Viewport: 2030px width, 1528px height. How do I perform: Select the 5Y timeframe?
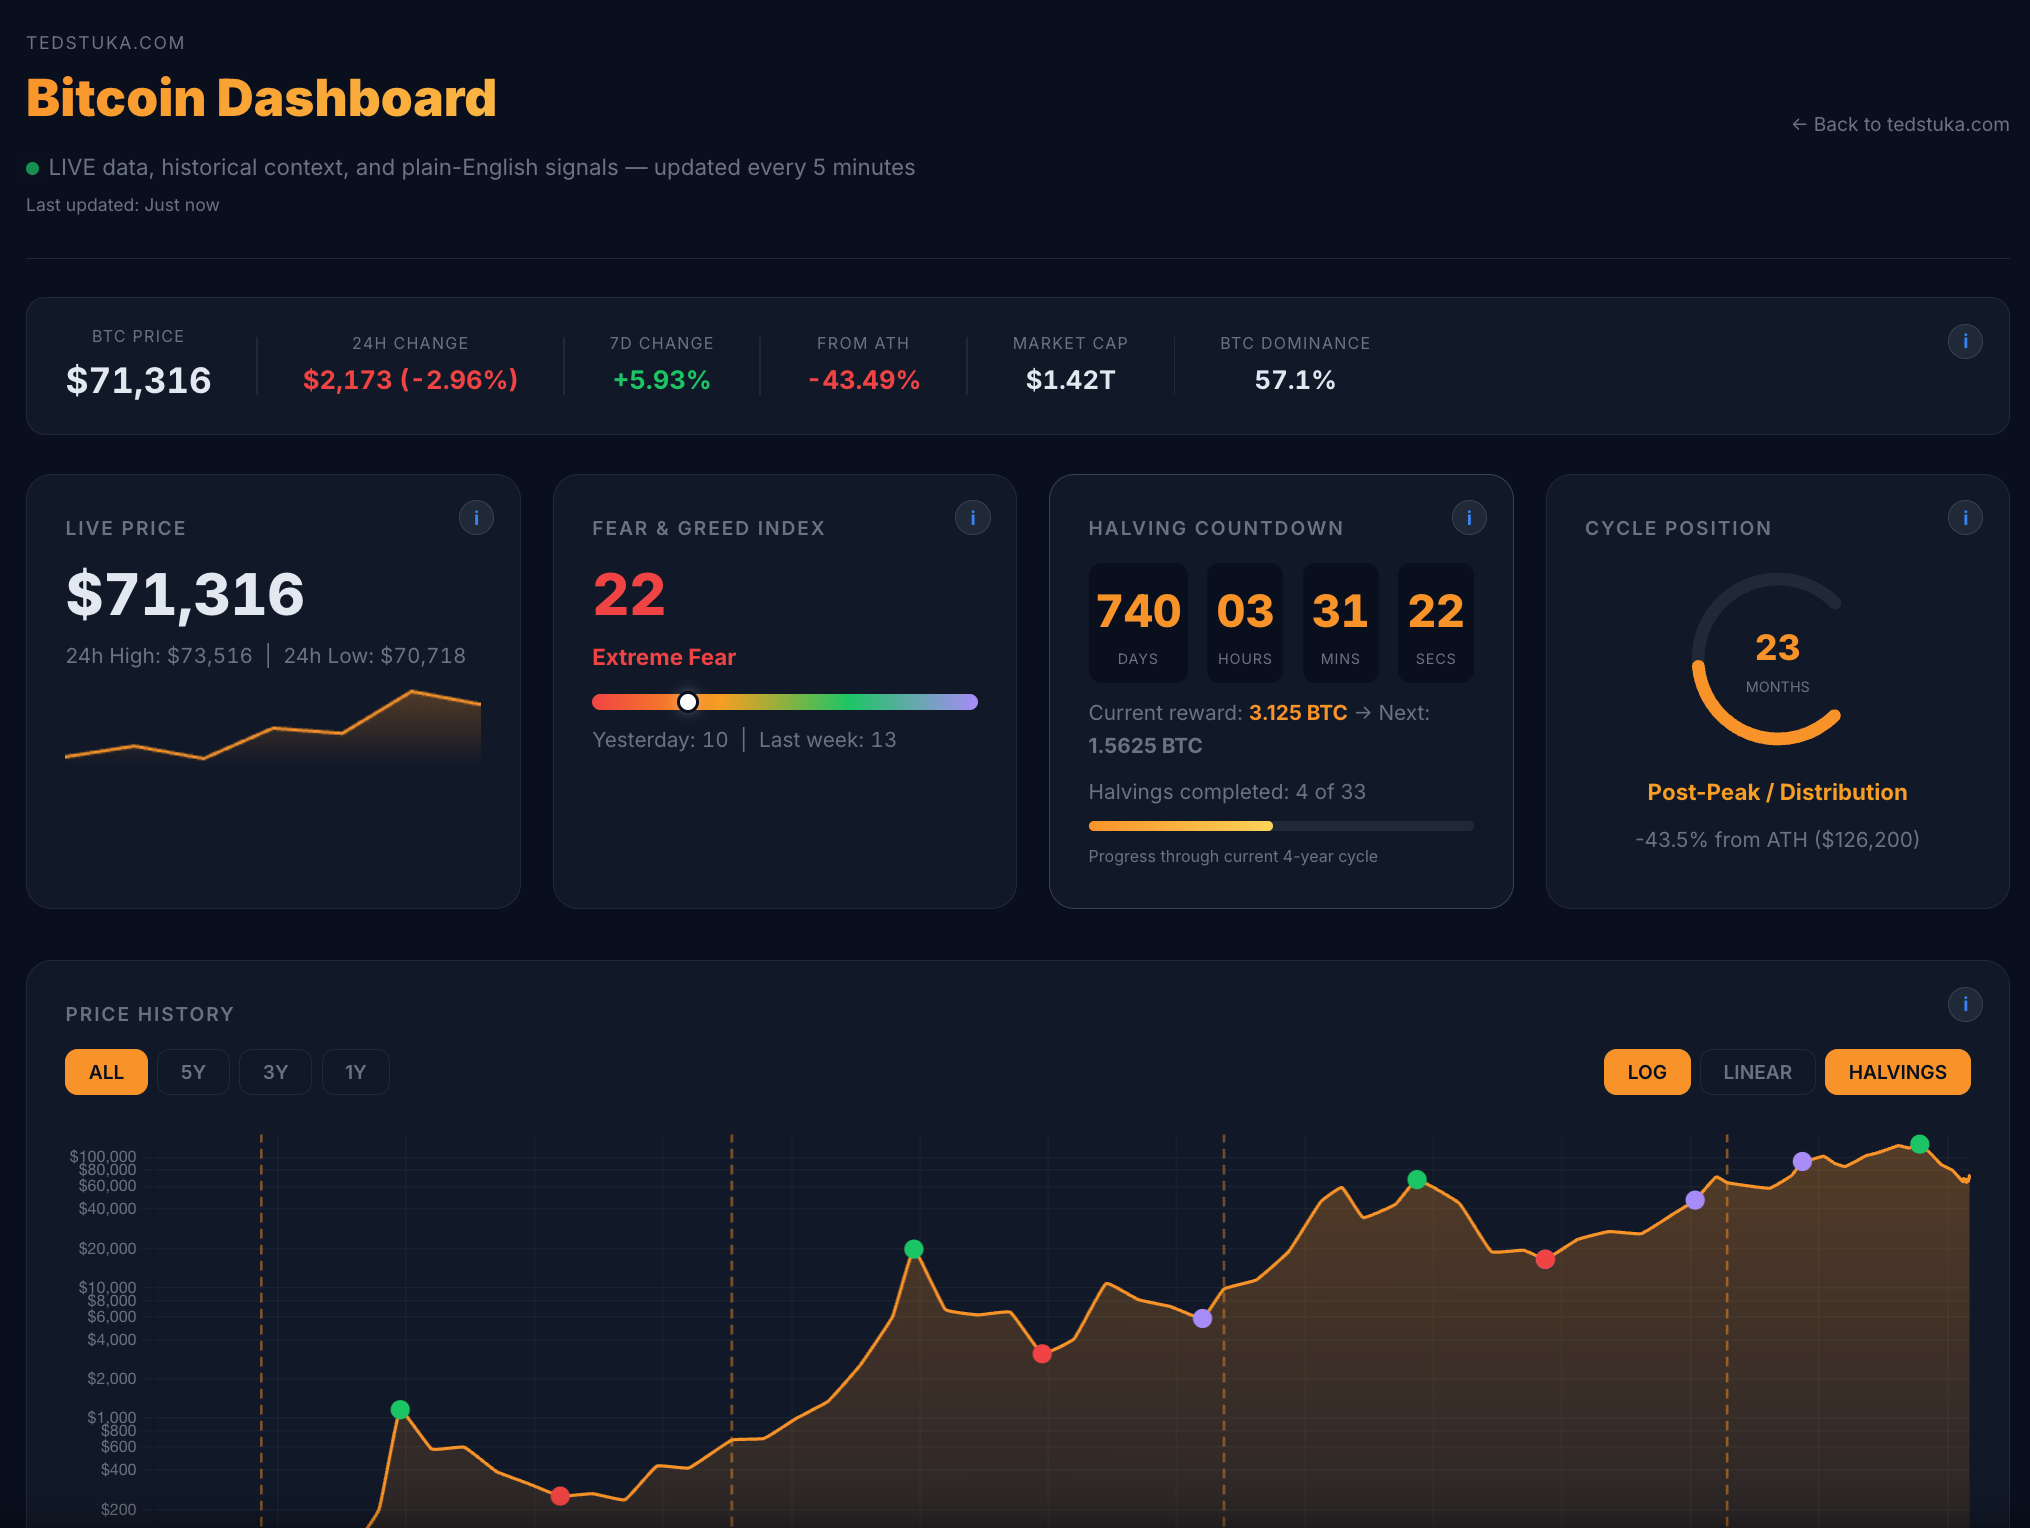coord(193,1071)
